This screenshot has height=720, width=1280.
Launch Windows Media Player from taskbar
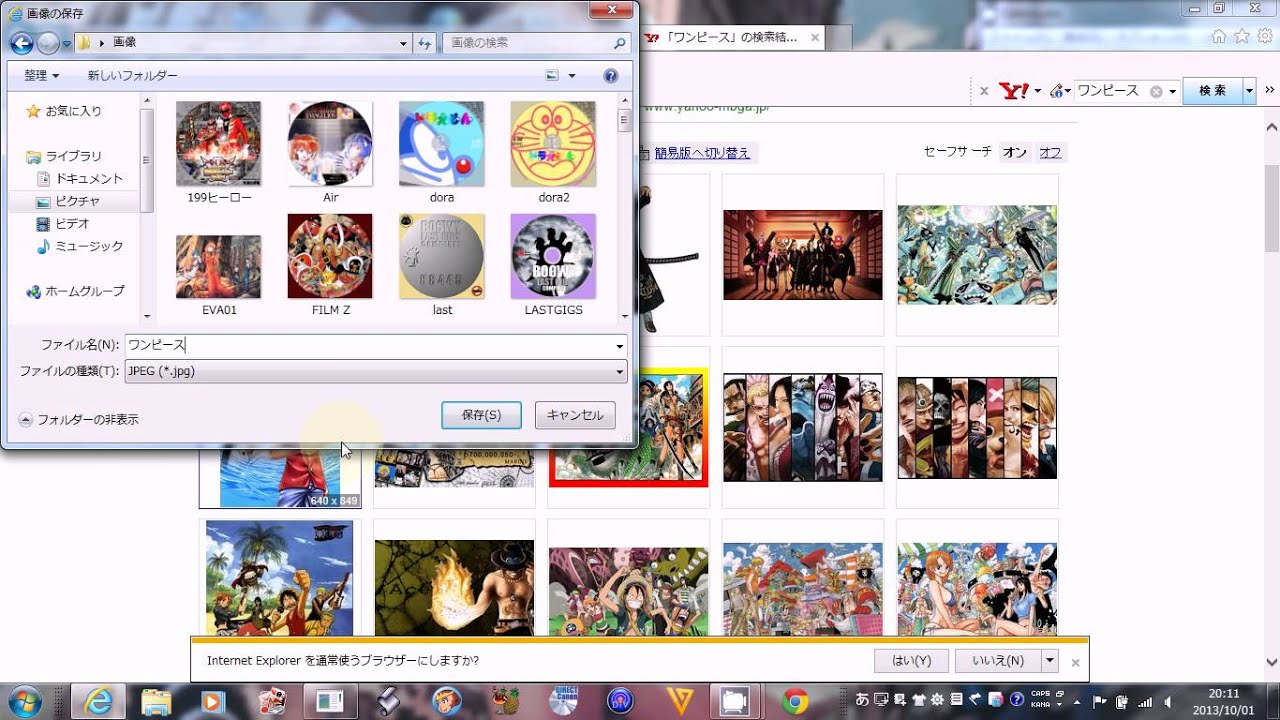(212, 701)
